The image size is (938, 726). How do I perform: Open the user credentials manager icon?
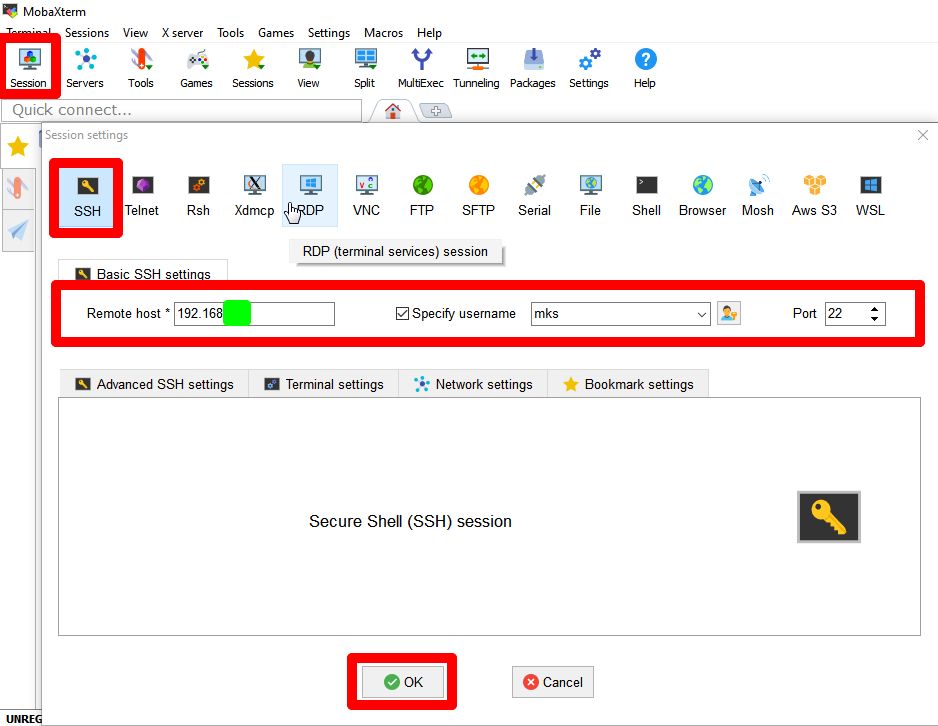(729, 313)
